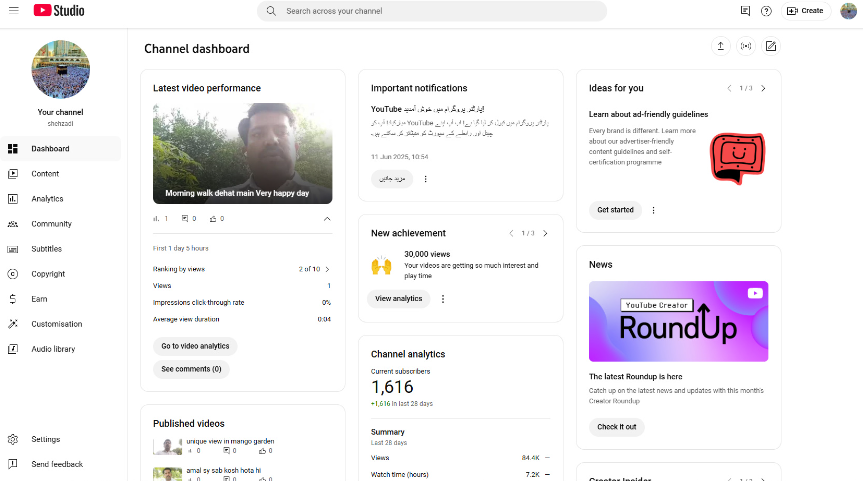
Task: Open the Help question mark icon
Action: click(766, 10)
